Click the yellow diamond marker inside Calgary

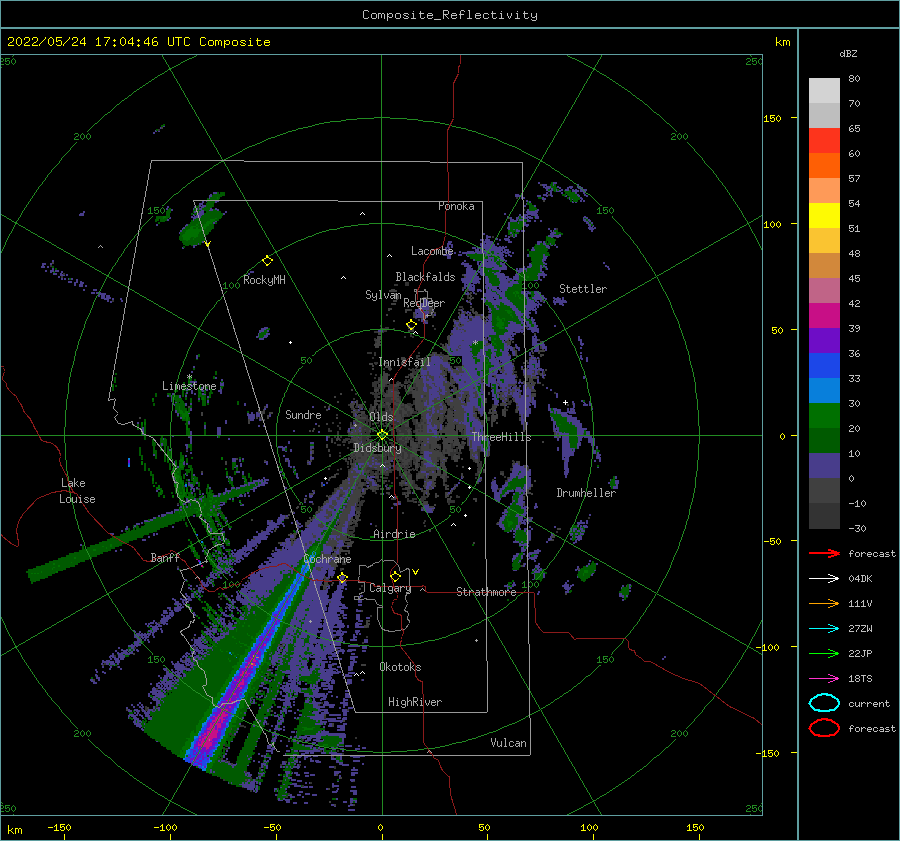click(395, 576)
